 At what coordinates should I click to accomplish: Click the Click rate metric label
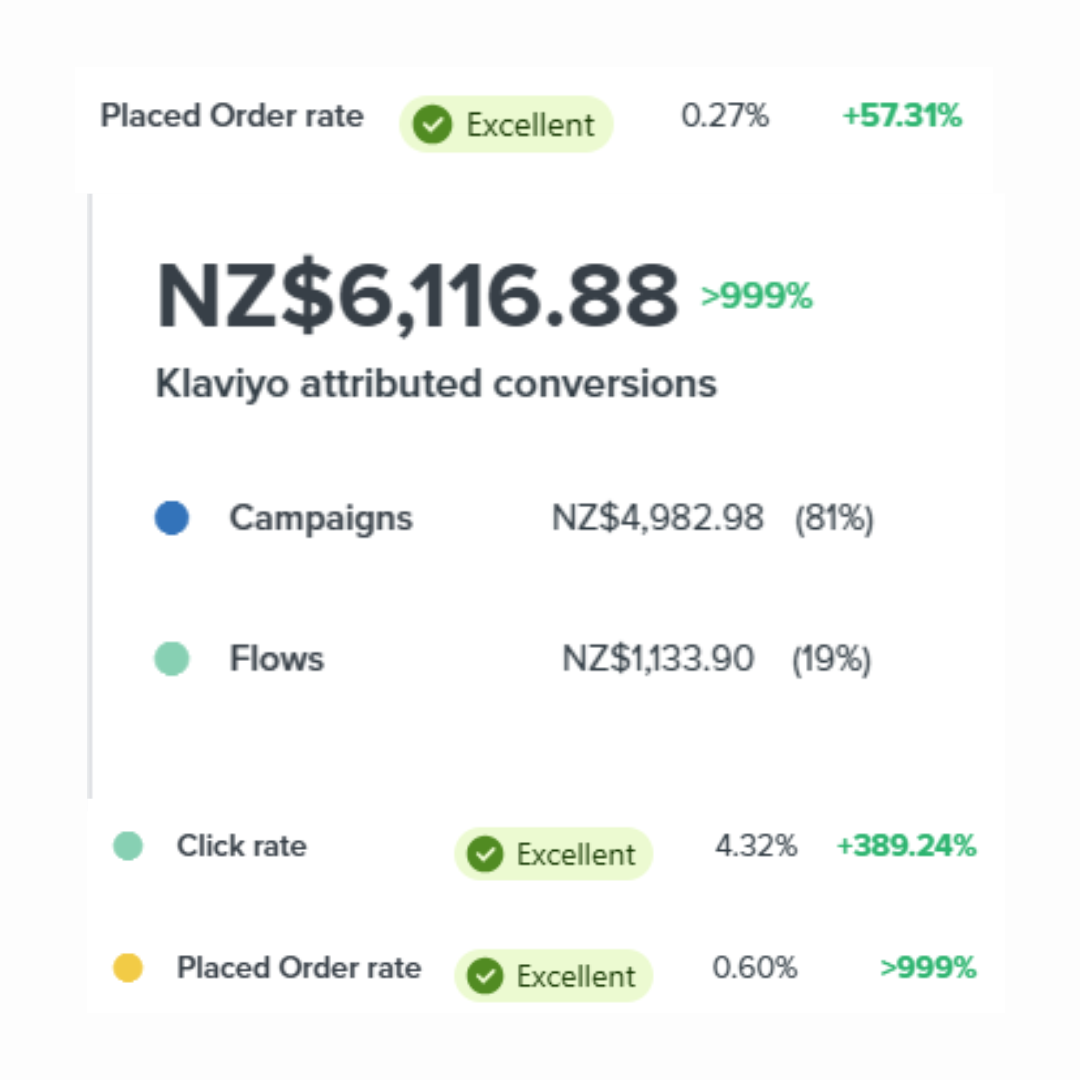coord(241,846)
